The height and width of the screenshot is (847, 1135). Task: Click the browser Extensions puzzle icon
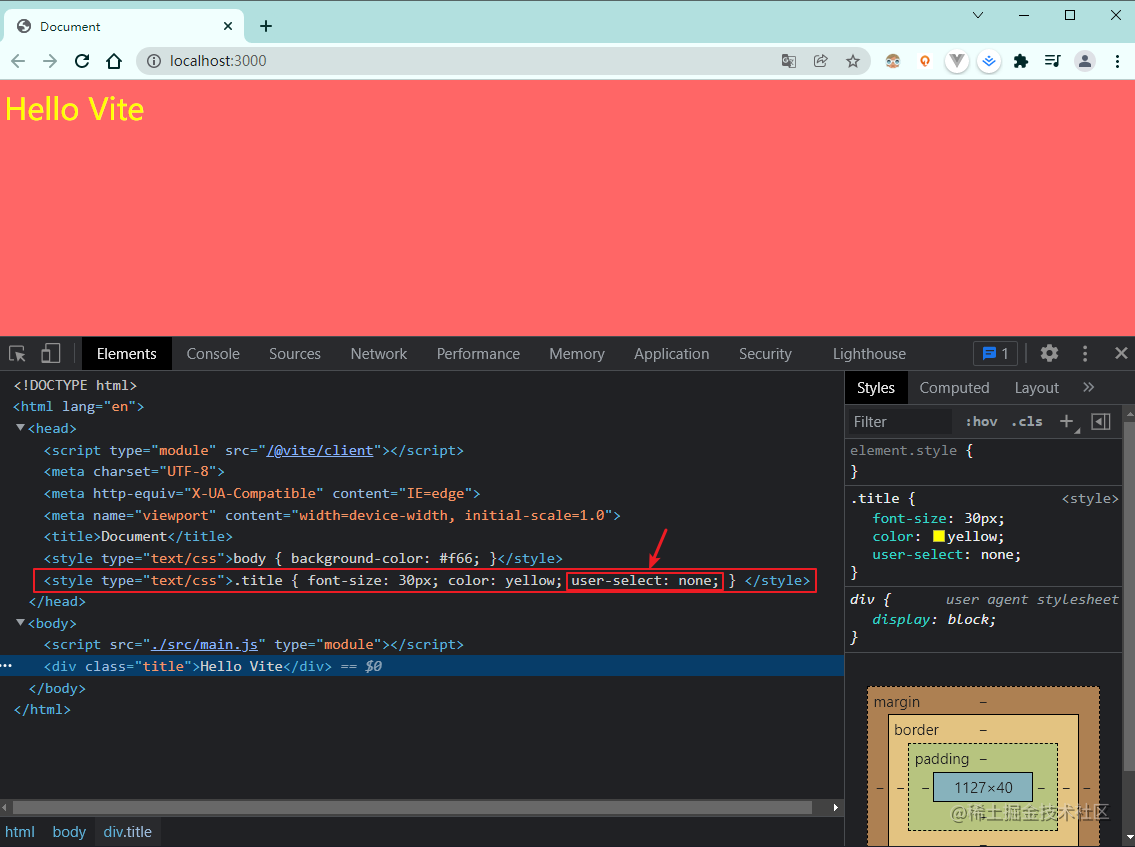point(1021,61)
